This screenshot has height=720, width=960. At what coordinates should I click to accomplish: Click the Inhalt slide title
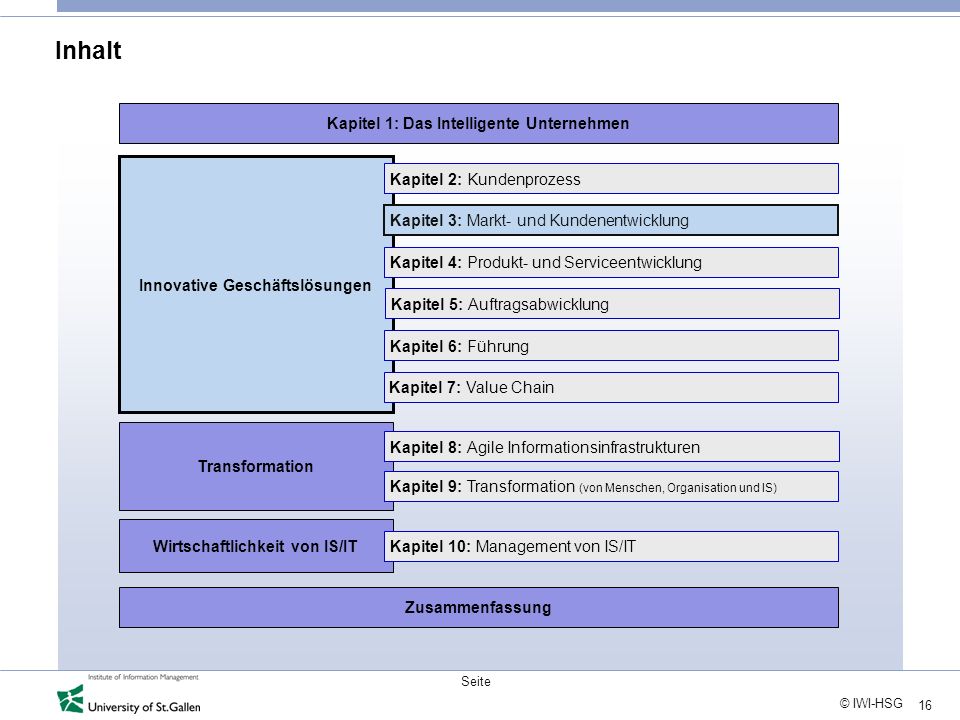click(88, 50)
